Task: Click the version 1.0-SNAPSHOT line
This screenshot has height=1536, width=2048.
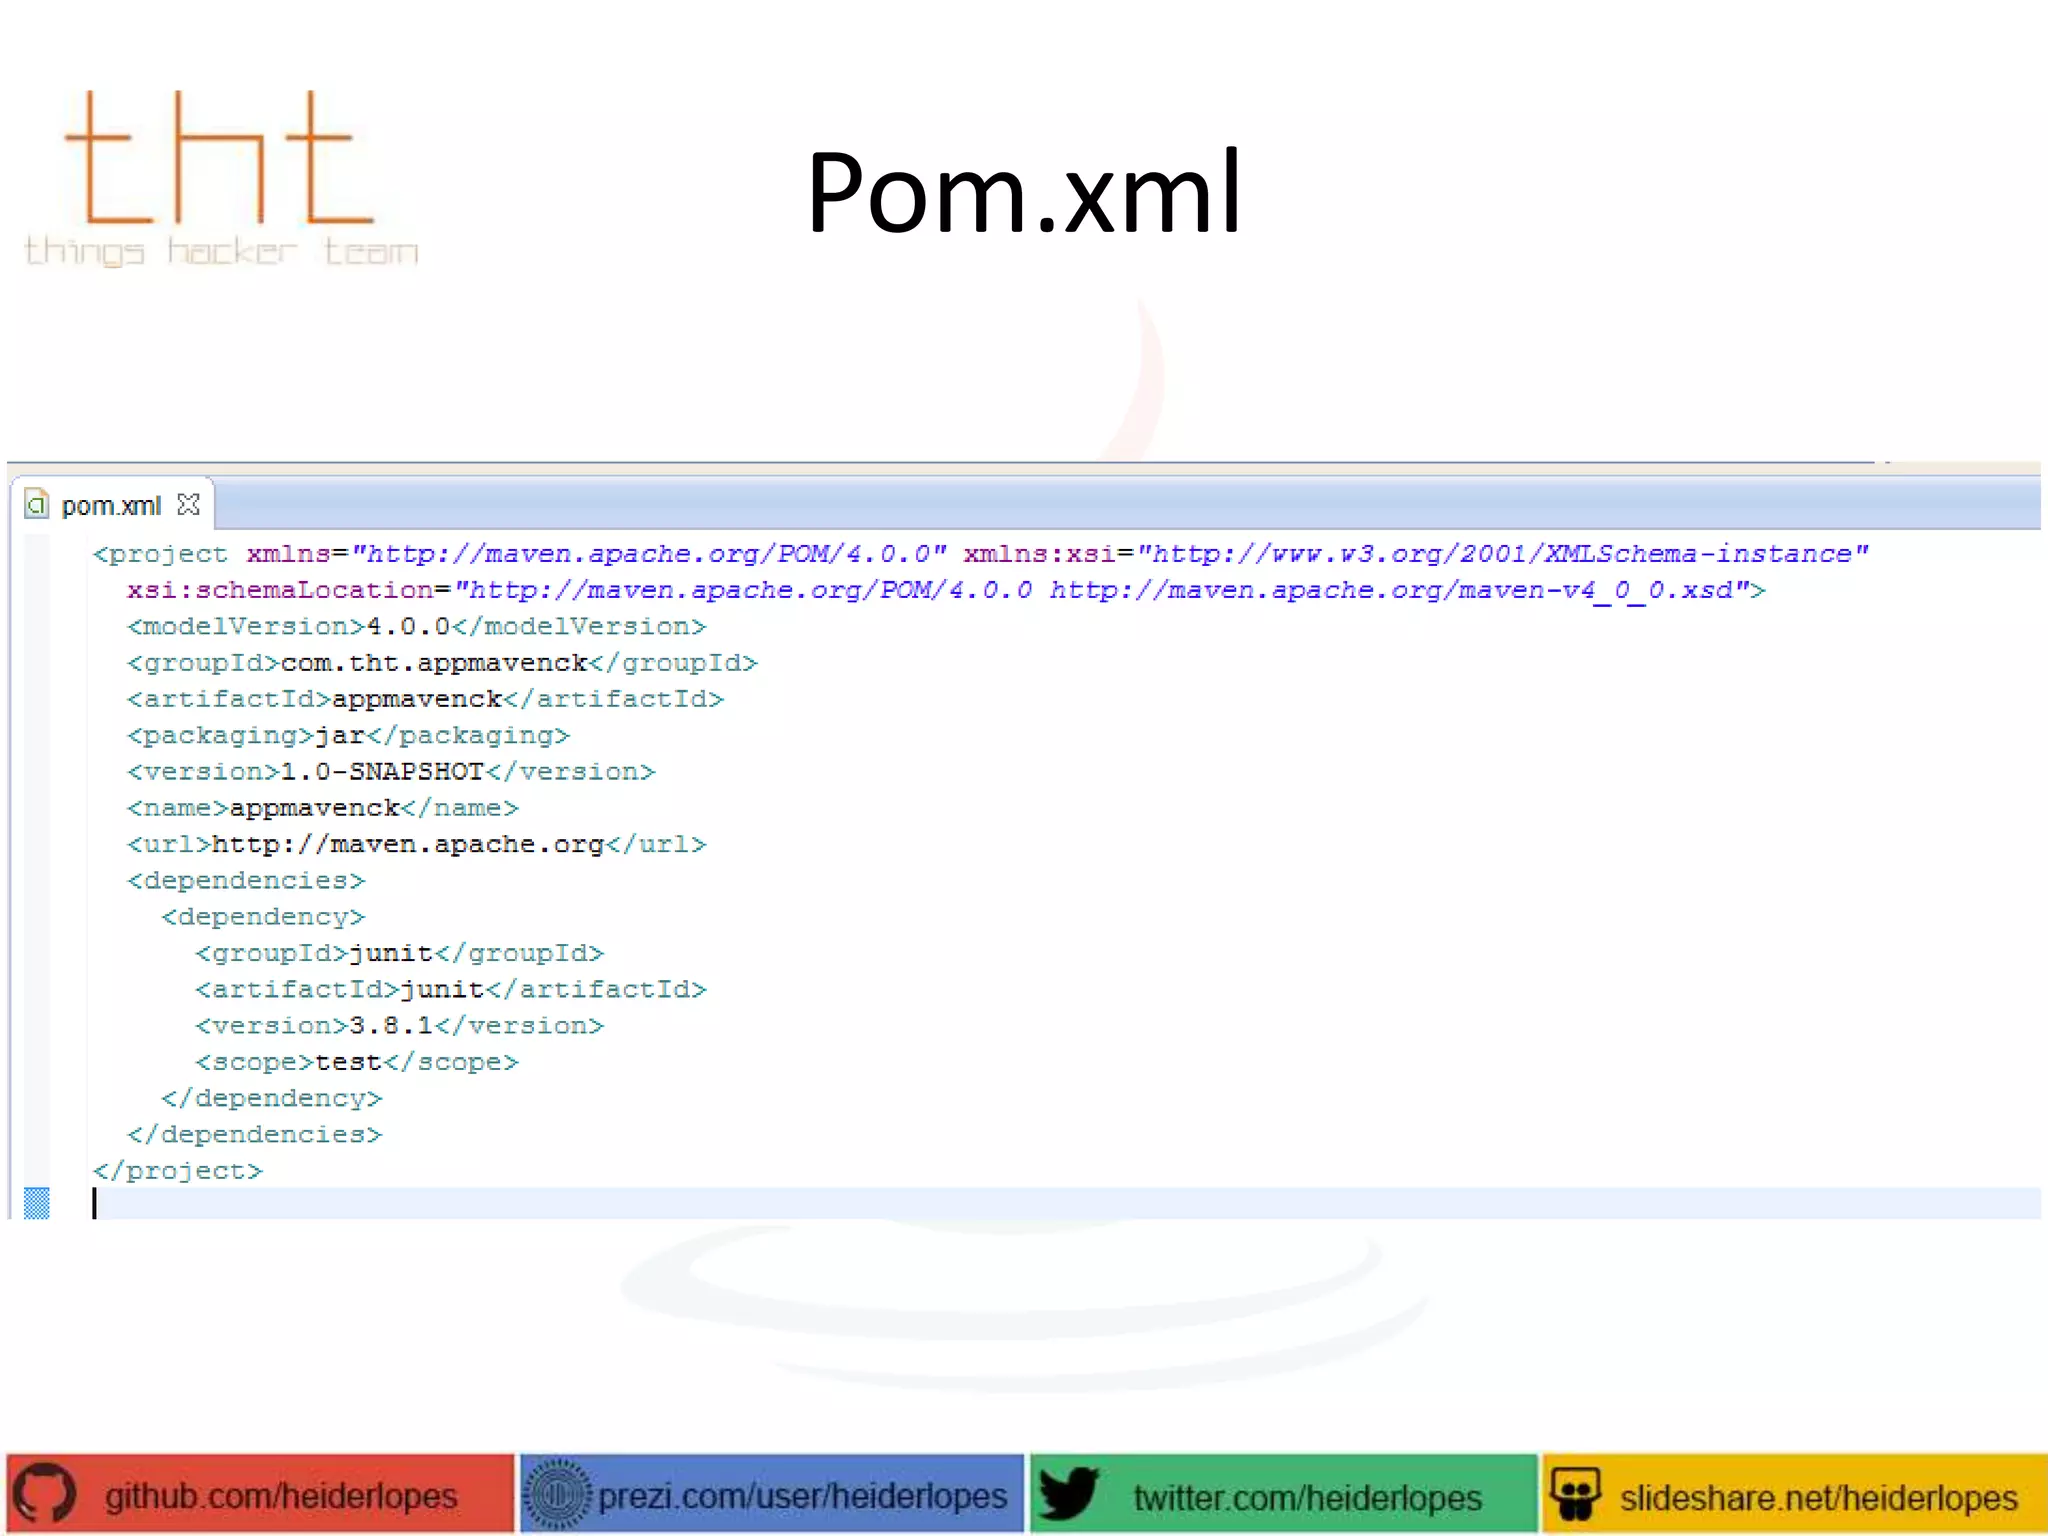Action: point(391,772)
